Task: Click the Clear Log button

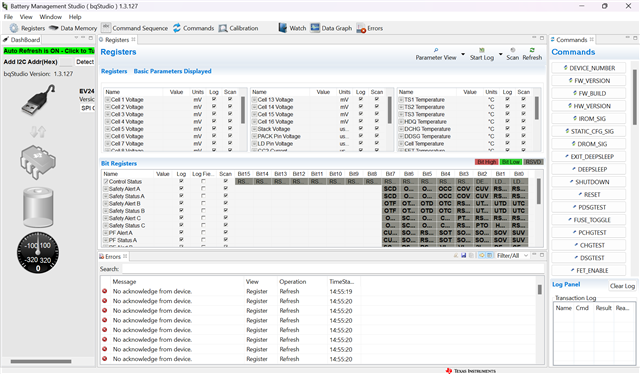Action: click(622, 286)
